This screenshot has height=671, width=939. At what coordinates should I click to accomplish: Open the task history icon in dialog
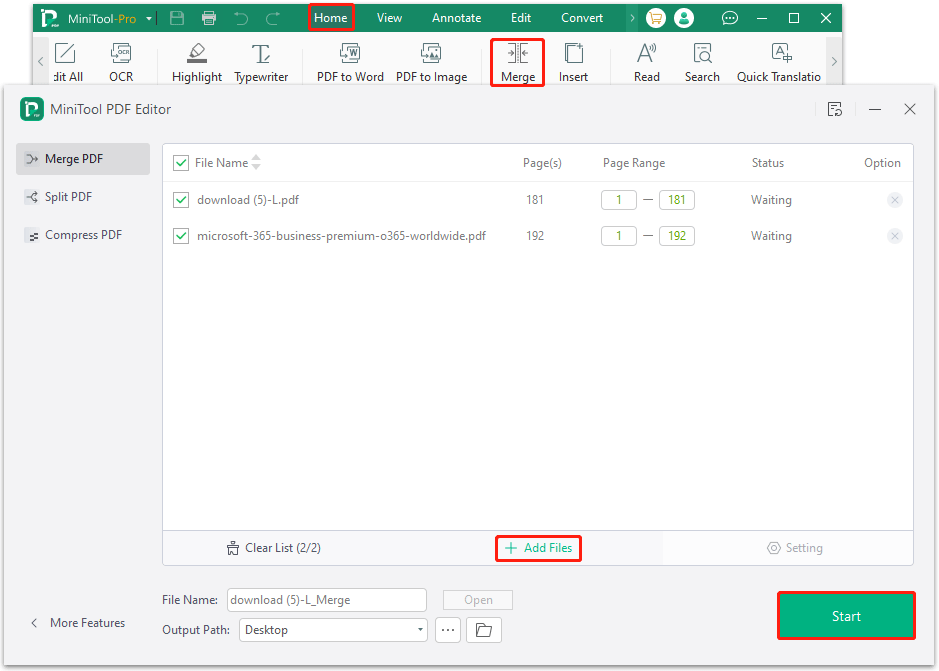click(835, 109)
